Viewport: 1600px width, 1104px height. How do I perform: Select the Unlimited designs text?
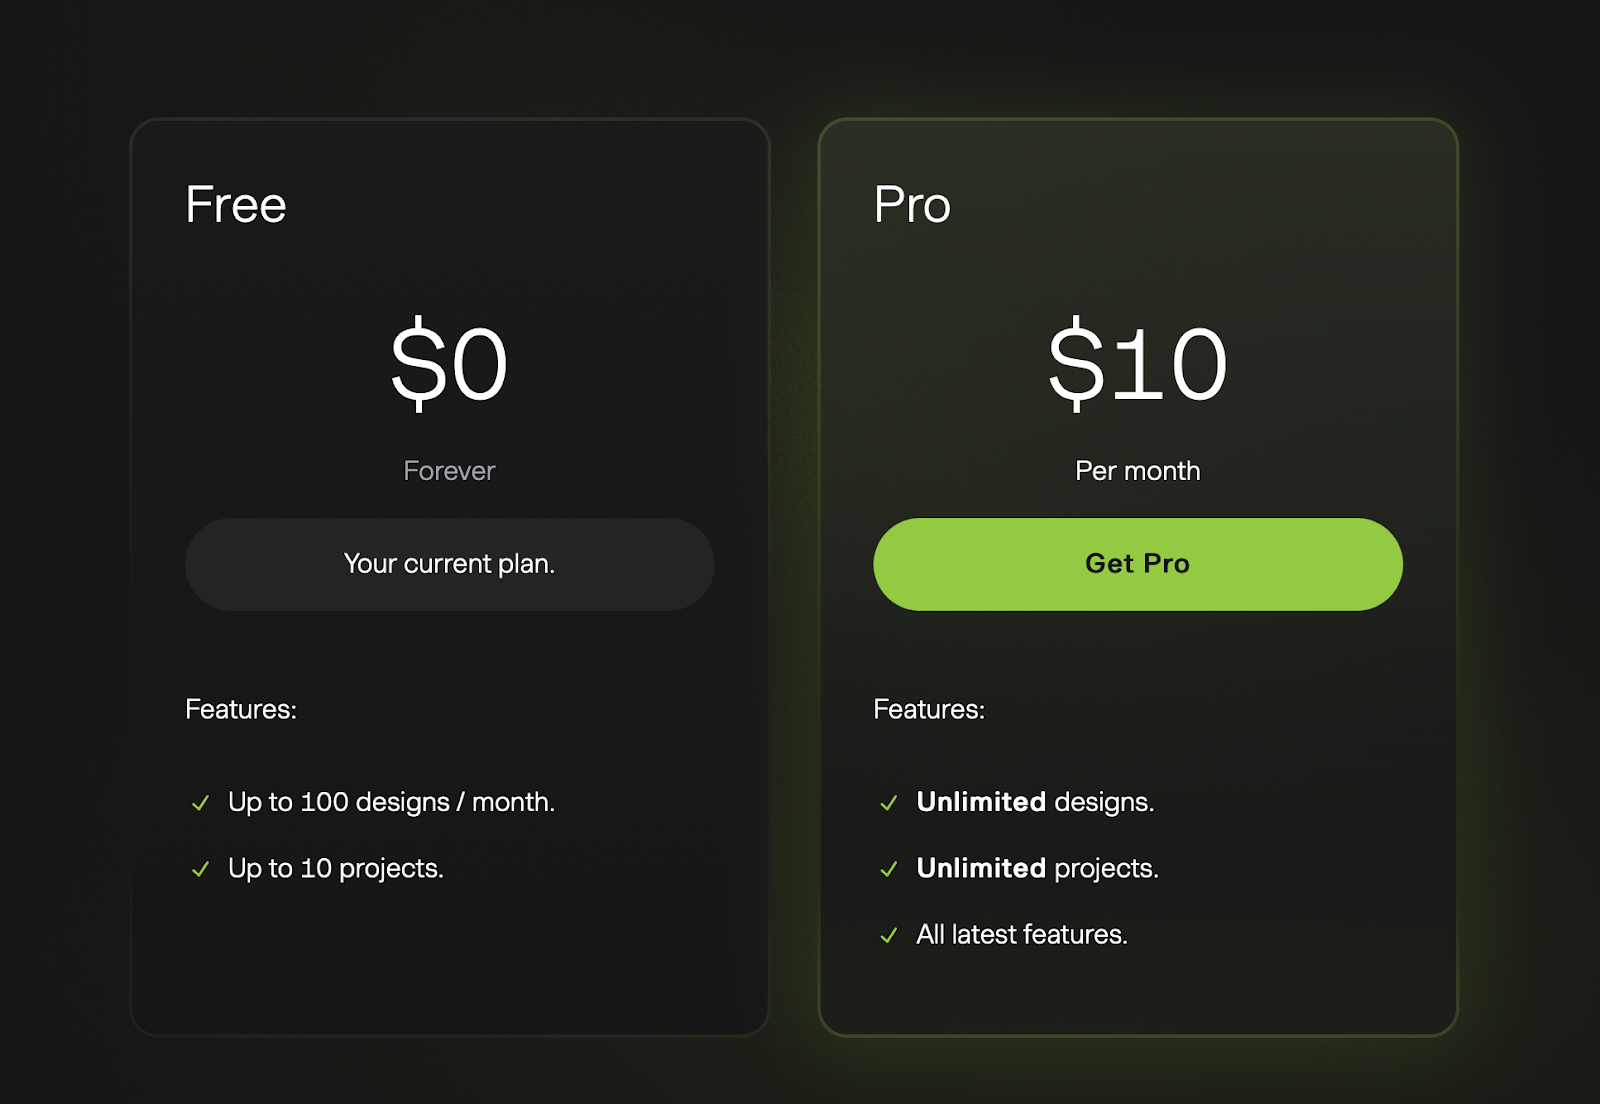coord(1035,802)
